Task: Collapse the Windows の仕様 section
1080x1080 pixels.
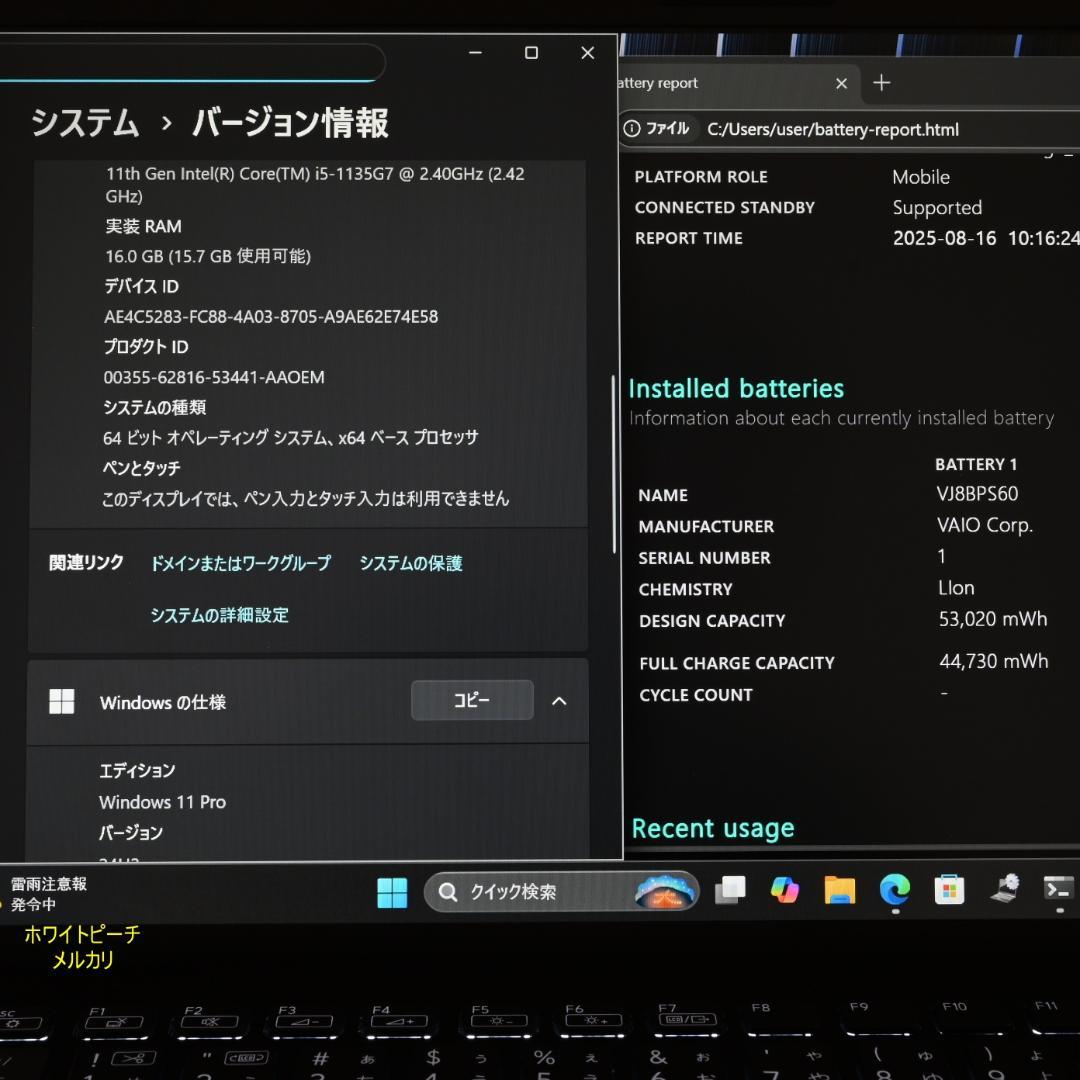Action: tap(559, 701)
